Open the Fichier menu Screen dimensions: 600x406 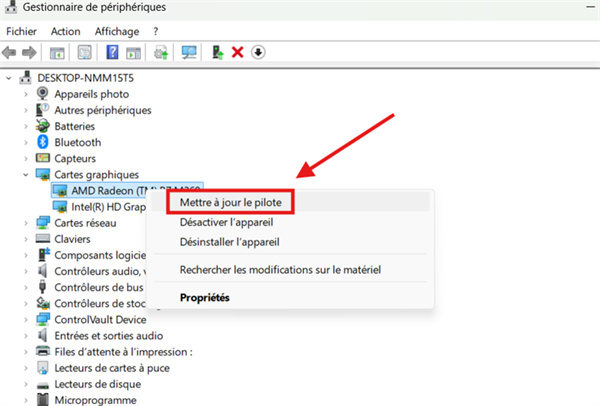pyautogui.click(x=21, y=31)
